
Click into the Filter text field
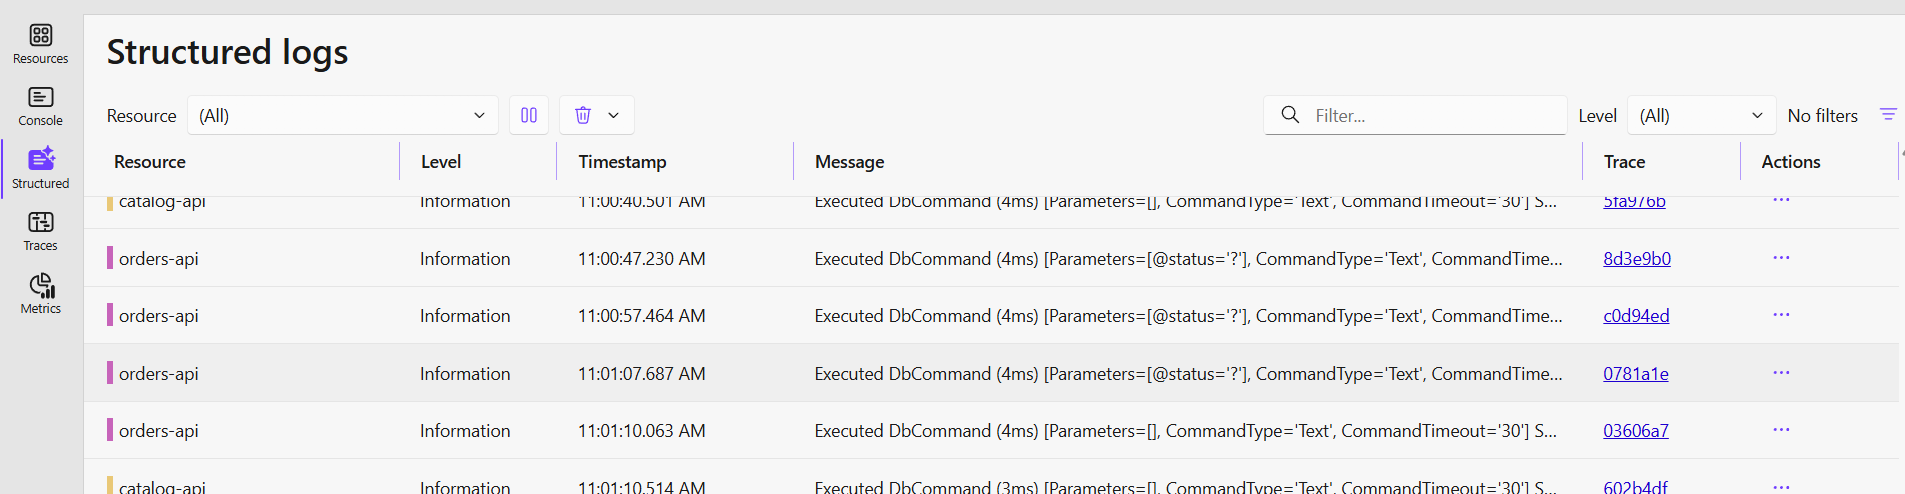1435,115
